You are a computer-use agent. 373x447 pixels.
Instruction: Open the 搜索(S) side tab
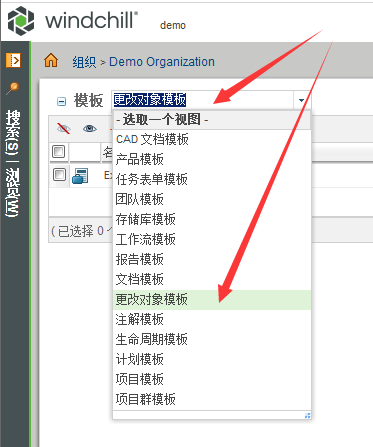13,134
